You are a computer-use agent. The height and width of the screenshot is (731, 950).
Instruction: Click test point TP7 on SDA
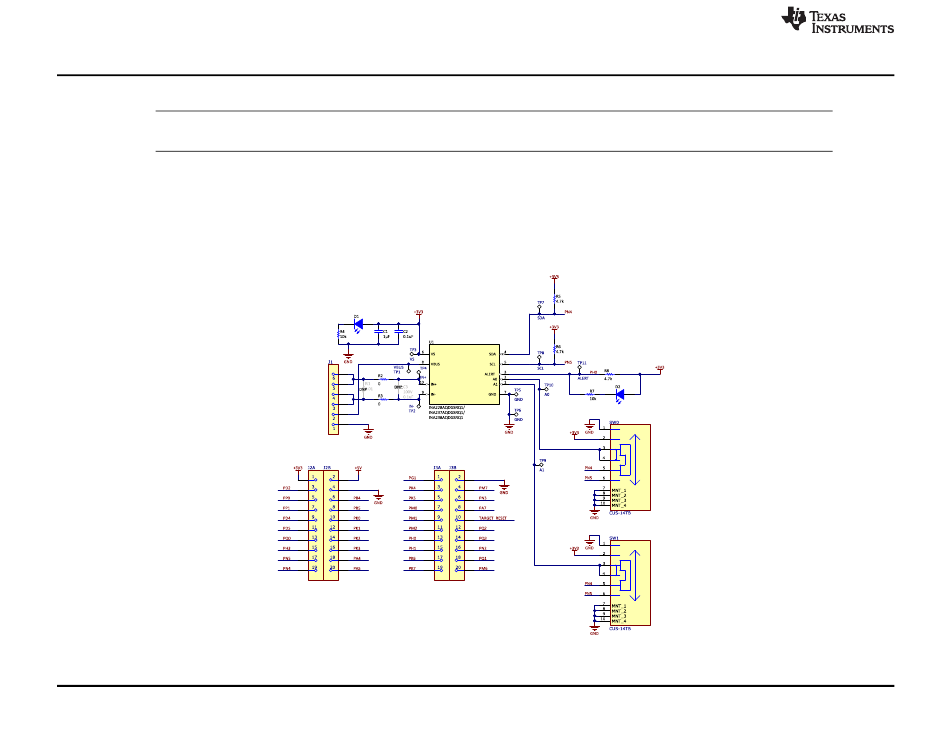[x=540, y=308]
